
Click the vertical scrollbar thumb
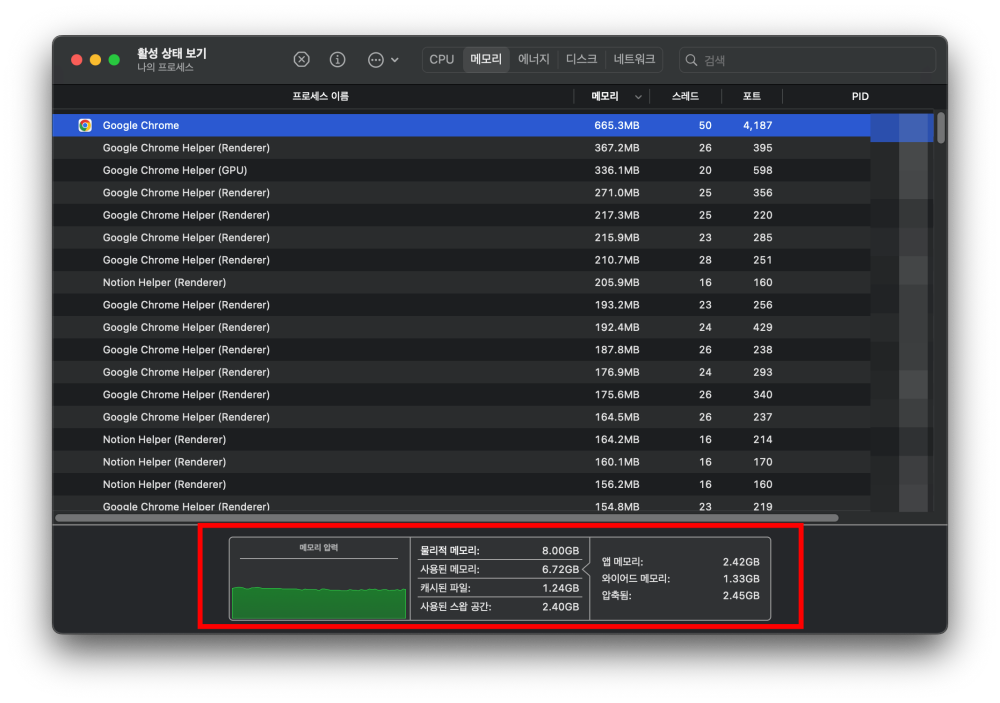coord(941,128)
